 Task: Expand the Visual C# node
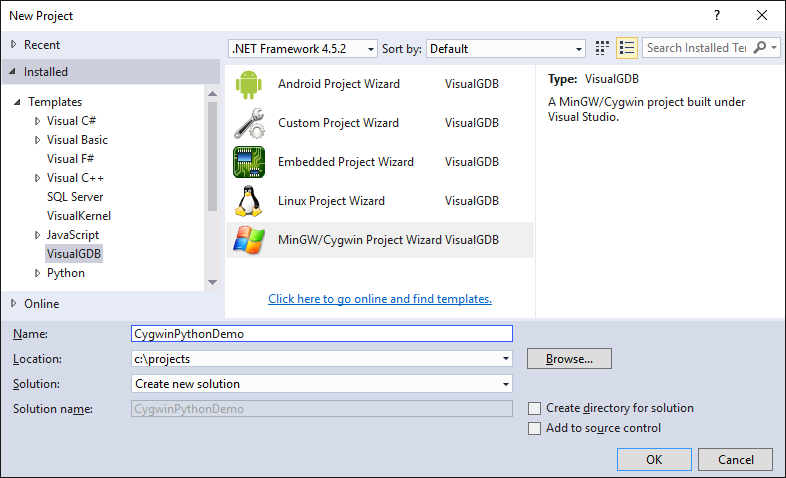(x=38, y=121)
